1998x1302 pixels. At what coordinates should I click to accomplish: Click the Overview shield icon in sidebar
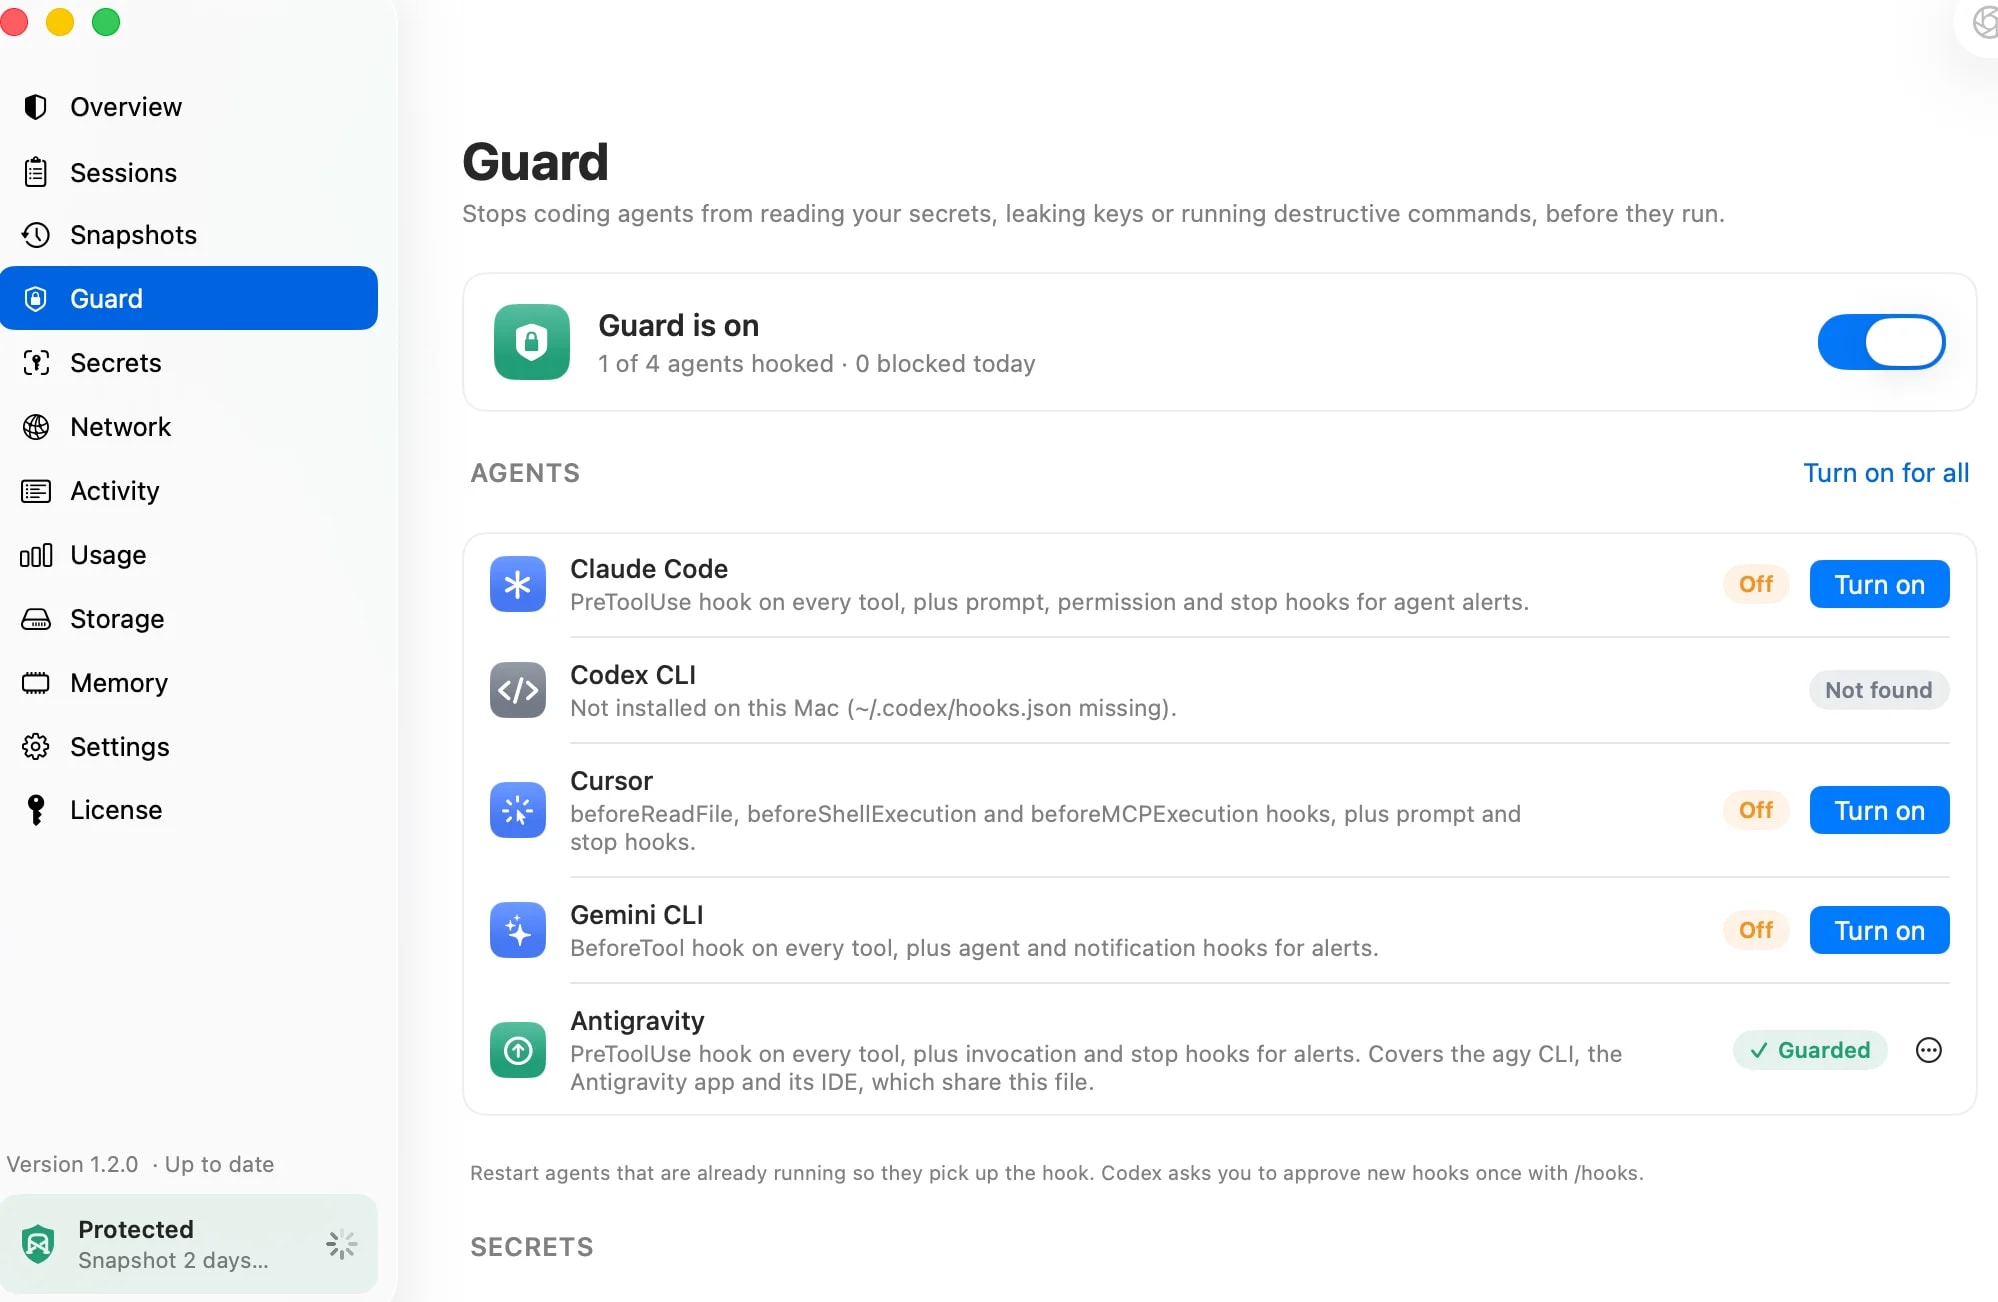(36, 107)
